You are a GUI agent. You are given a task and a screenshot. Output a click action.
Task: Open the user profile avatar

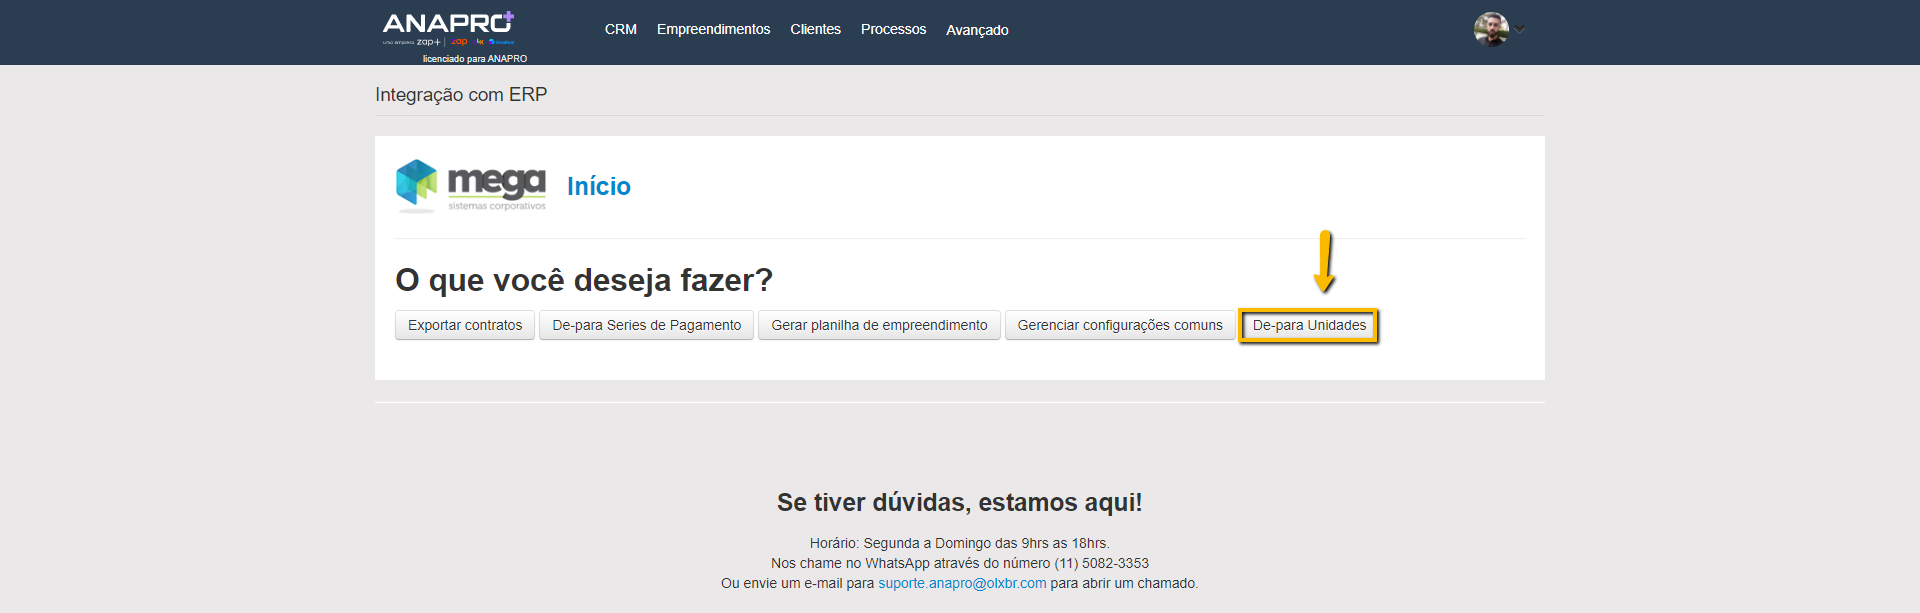[x=1490, y=30]
